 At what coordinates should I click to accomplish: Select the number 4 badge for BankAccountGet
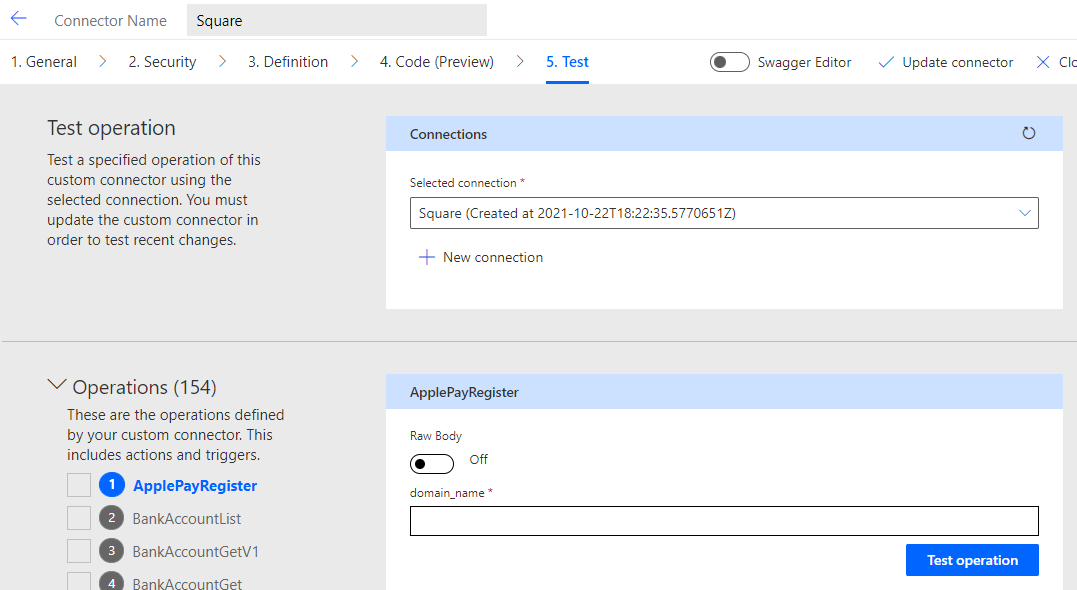point(111,581)
